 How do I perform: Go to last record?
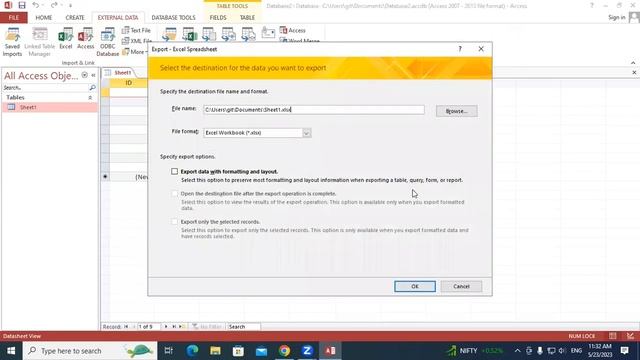point(174,327)
